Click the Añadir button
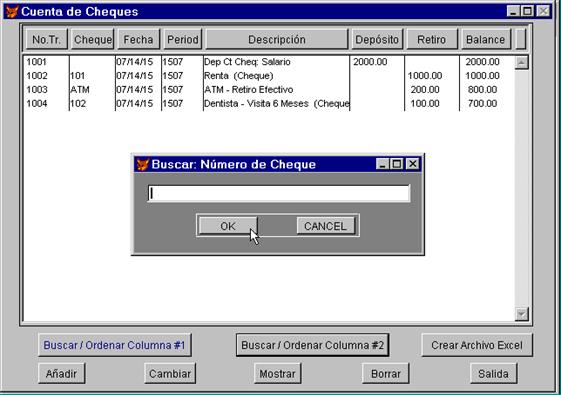 (x=62, y=374)
